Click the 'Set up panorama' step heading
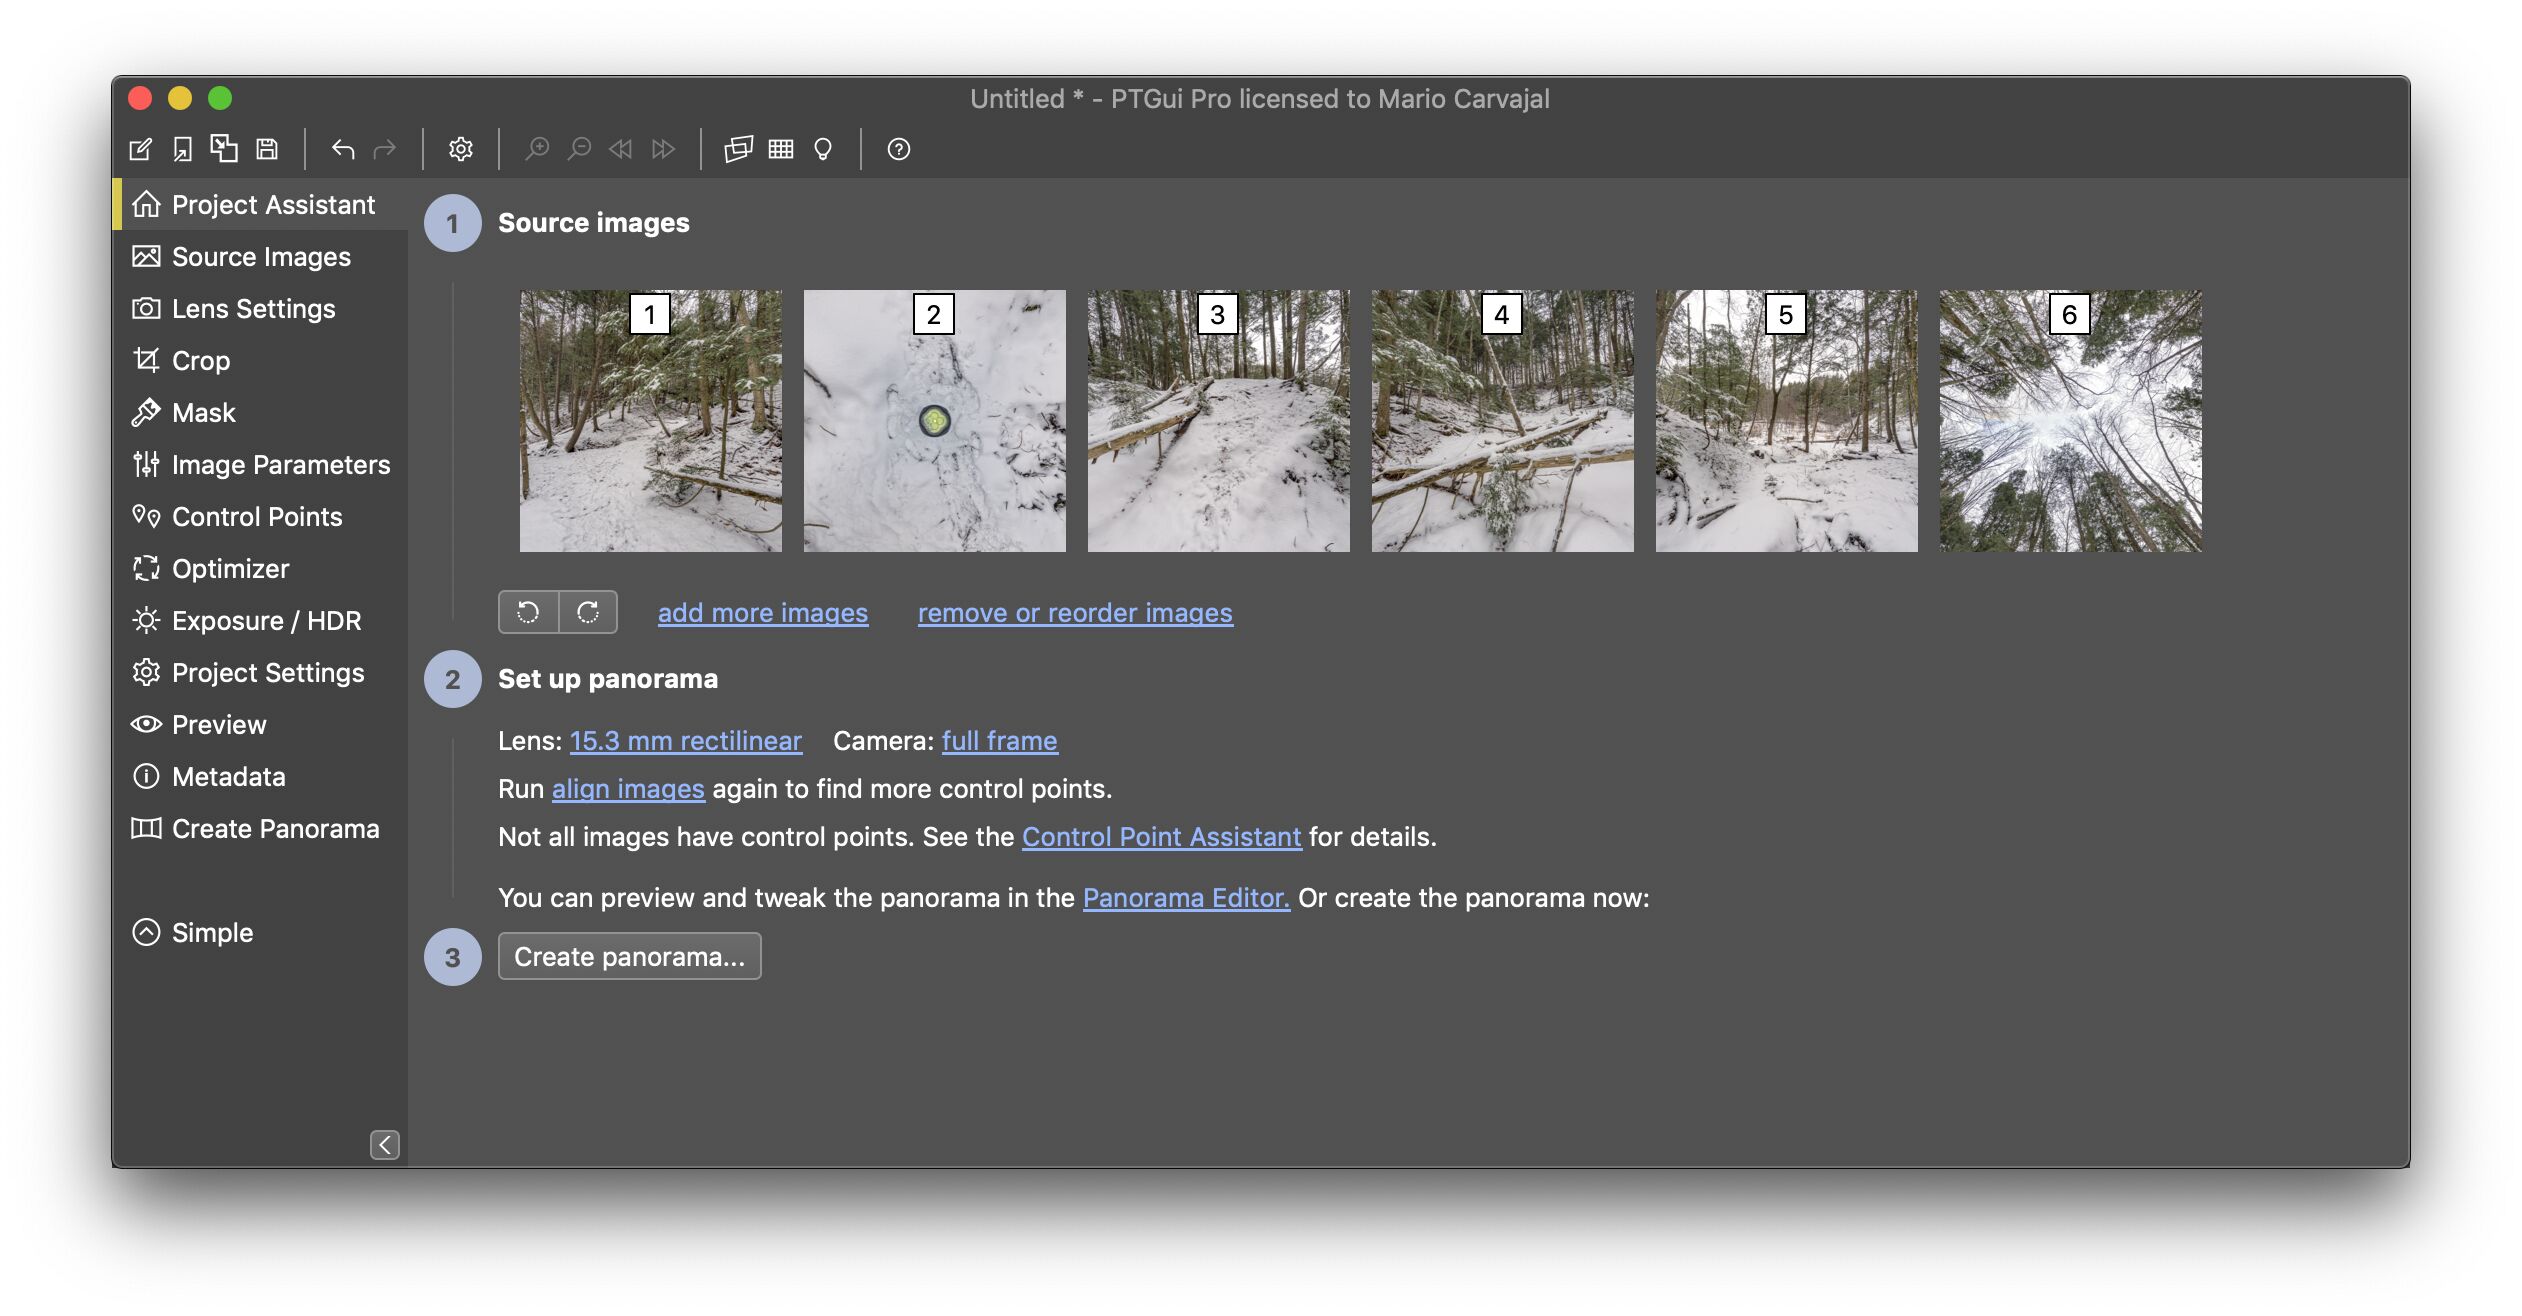The image size is (2522, 1316). 608,678
